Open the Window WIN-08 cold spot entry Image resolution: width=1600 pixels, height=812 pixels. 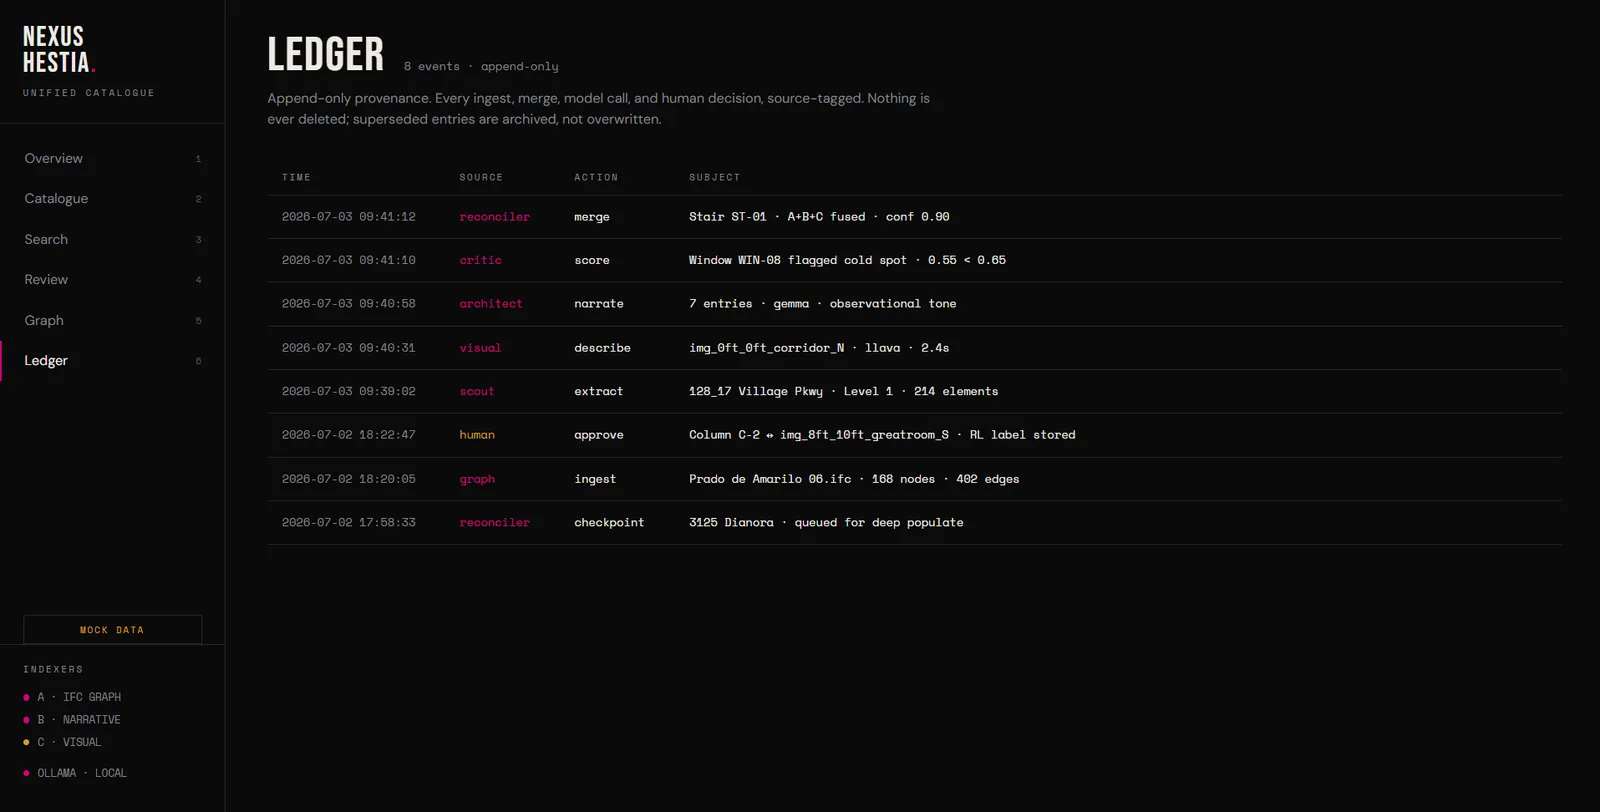coord(847,260)
